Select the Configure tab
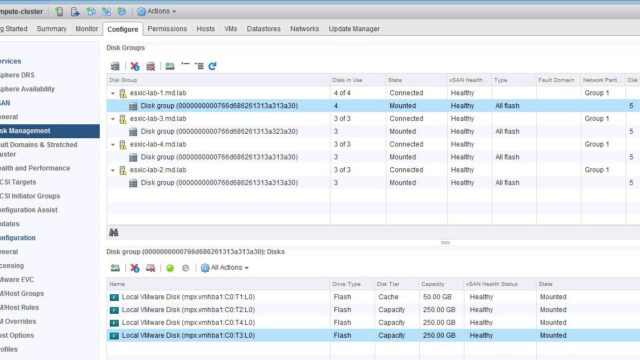The image size is (640, 360). [122, 29]
